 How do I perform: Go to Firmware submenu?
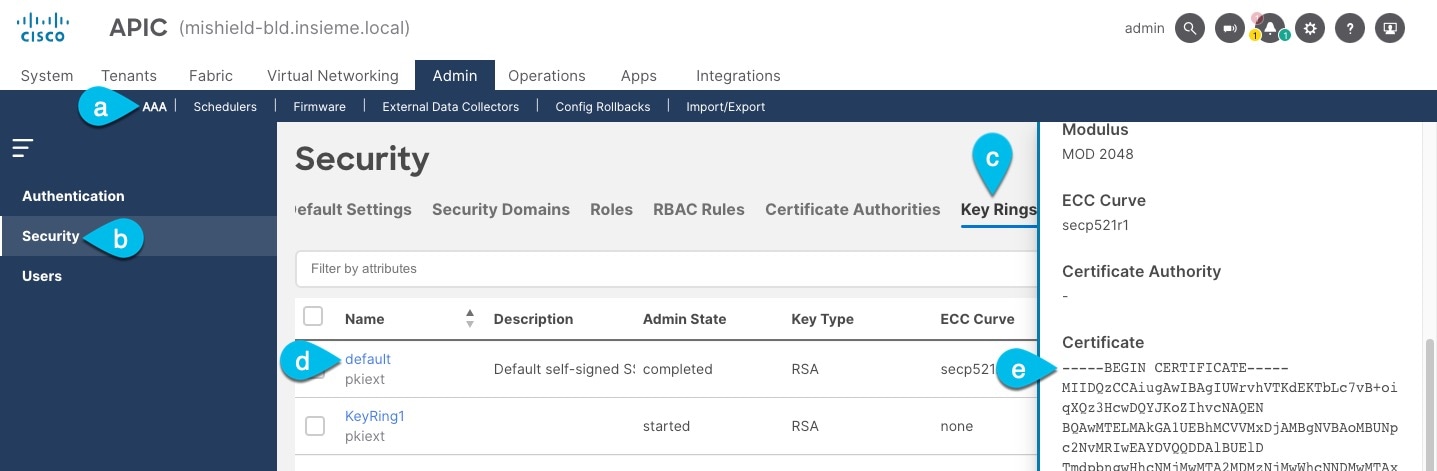point(319,106)
